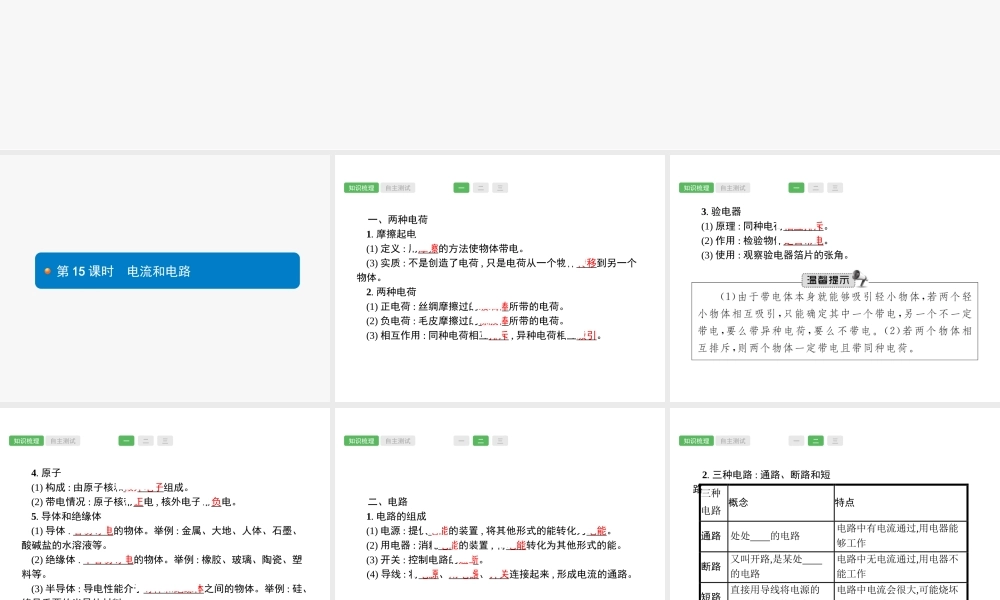
Task: Click 知识梳理 tab on the 两种电荷 slide
Action: 361,188
